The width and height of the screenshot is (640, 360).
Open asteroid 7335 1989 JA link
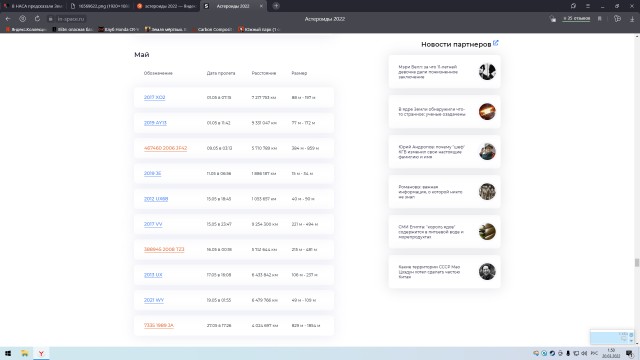point(158,325)
